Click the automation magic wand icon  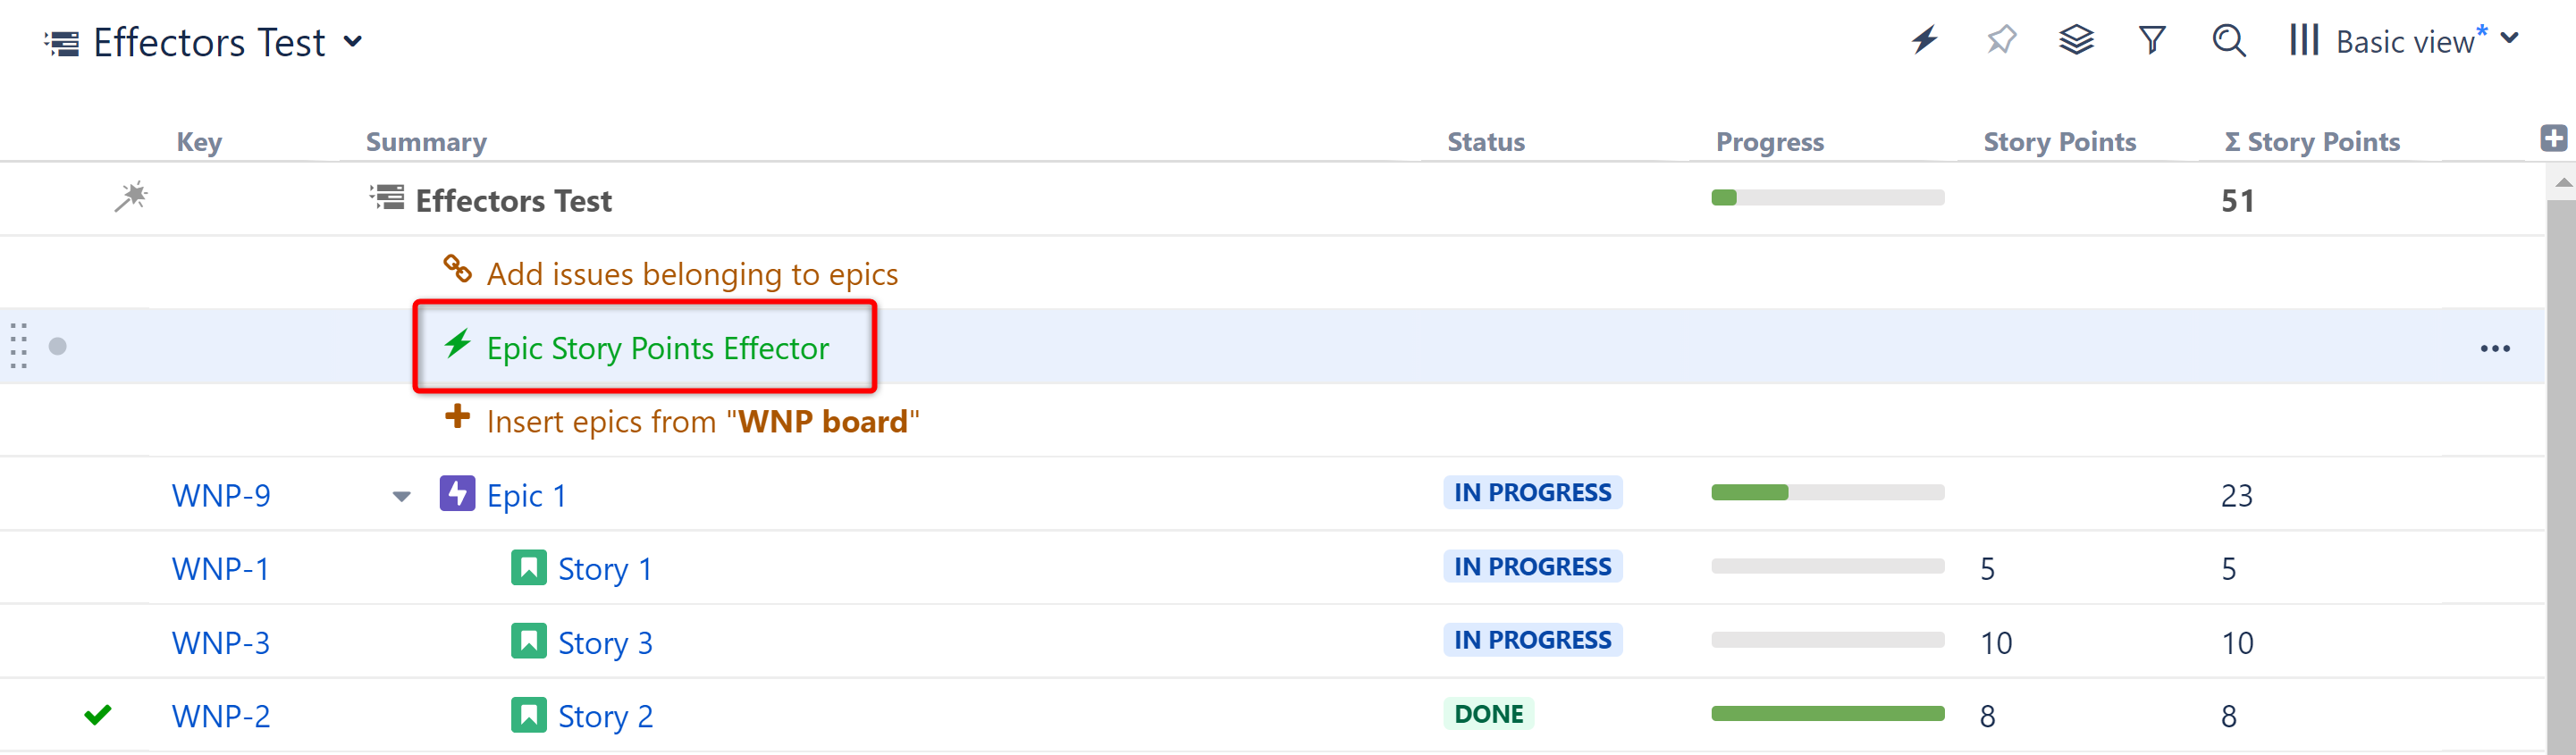tap(131, 197)
